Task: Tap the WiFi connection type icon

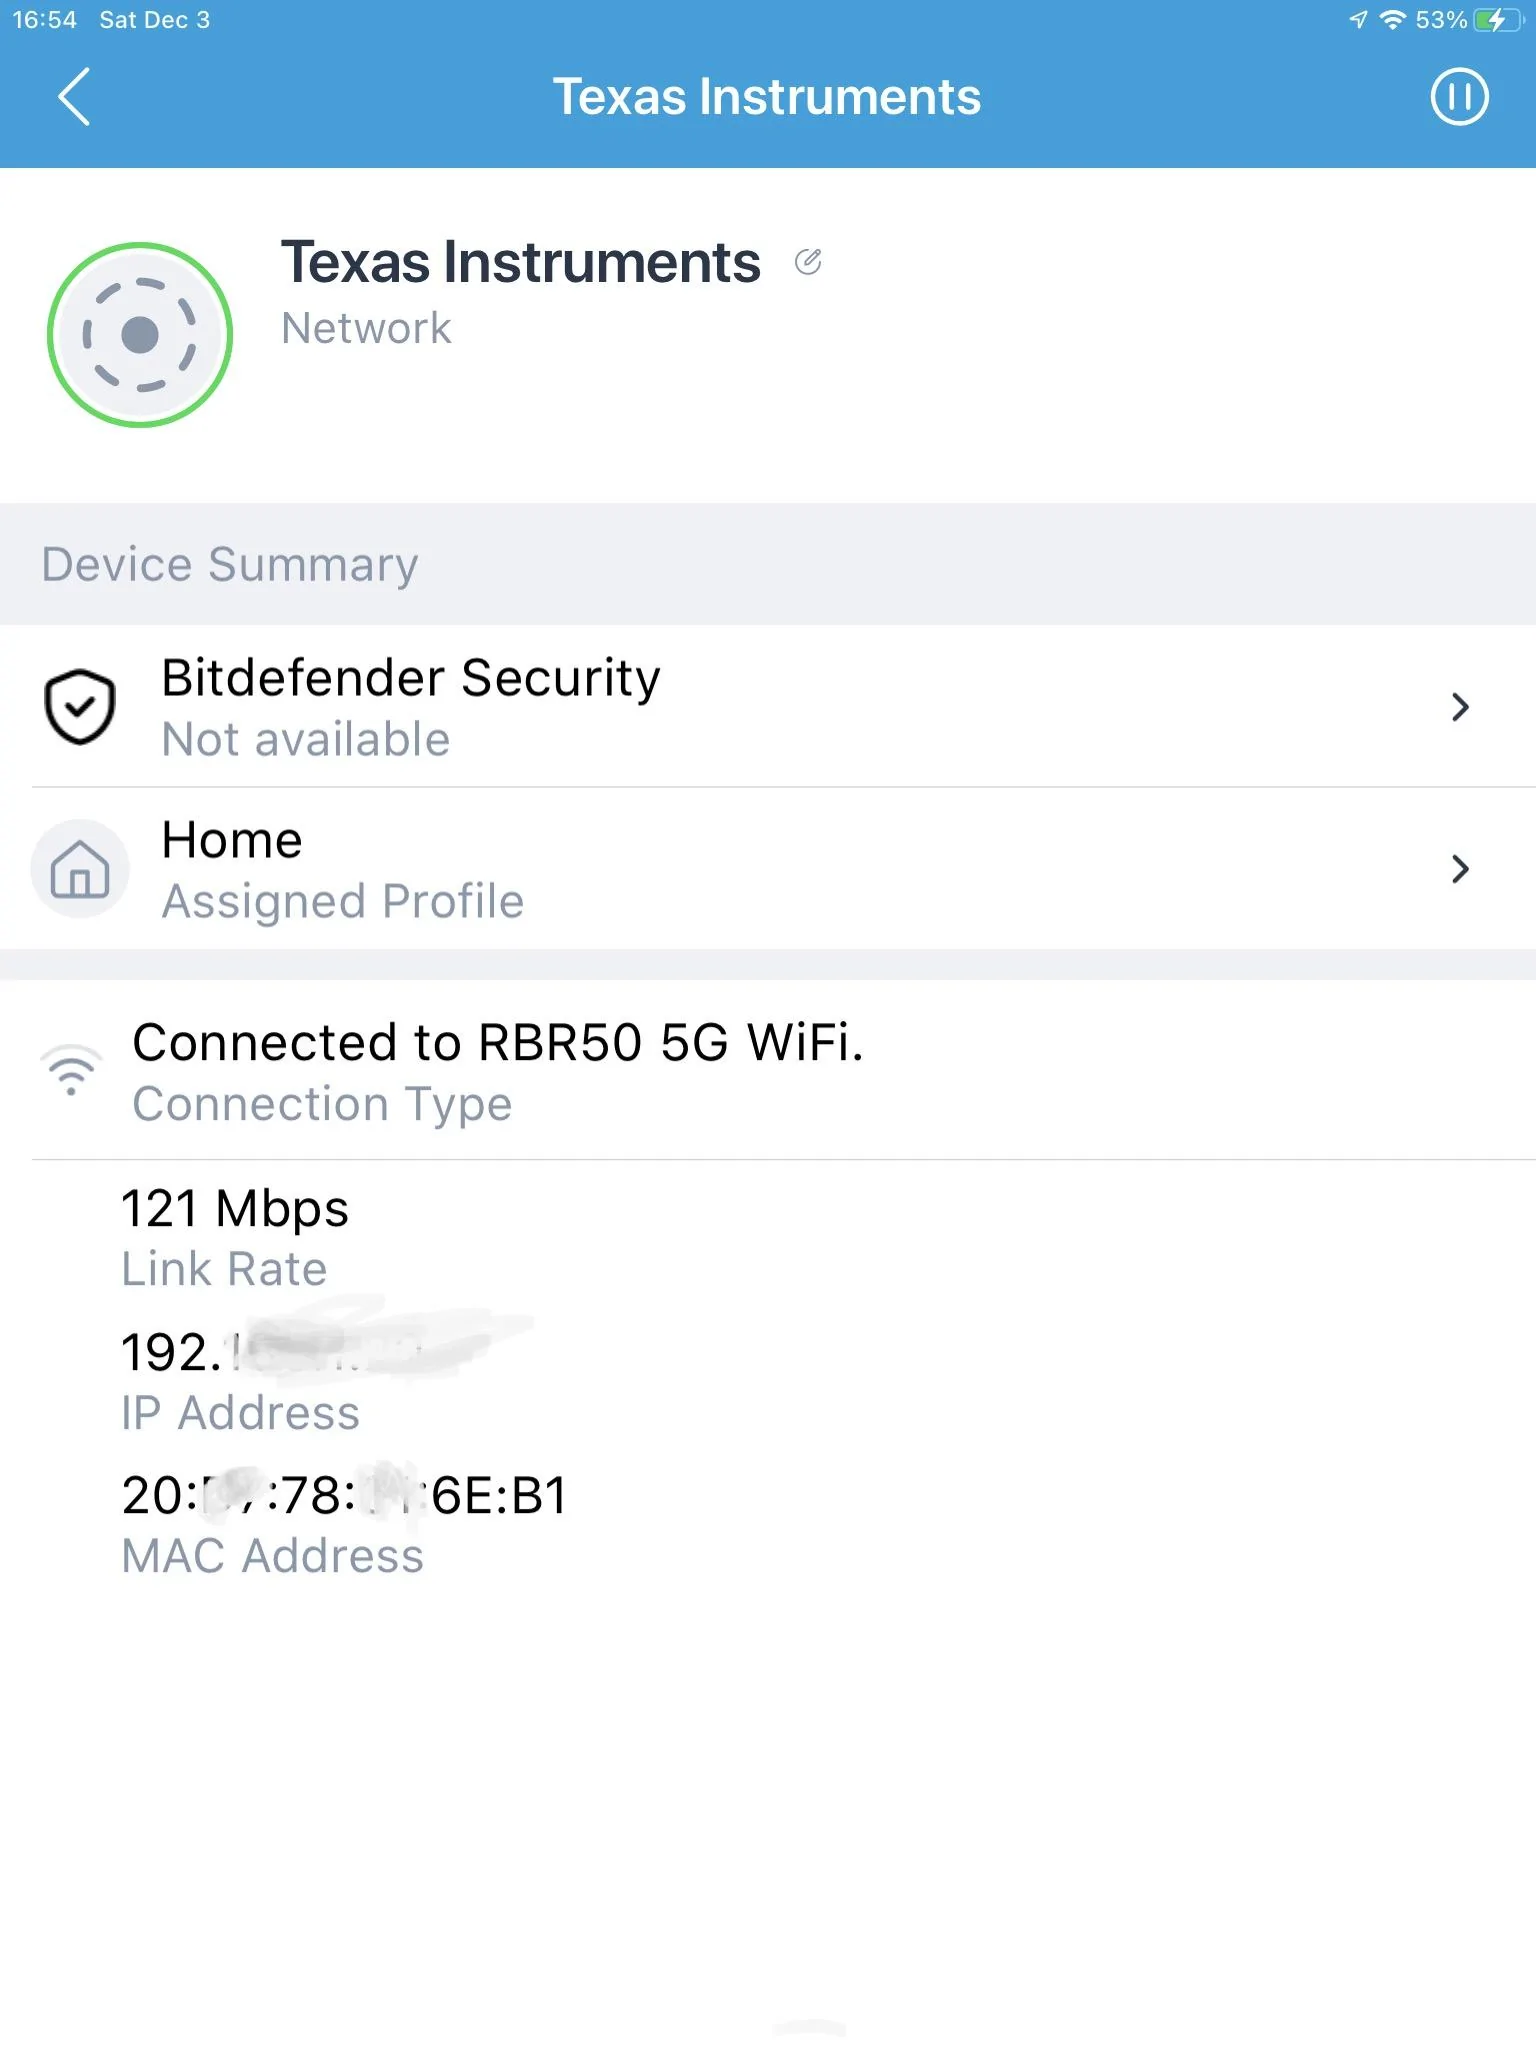Action: coord(71,1070)
